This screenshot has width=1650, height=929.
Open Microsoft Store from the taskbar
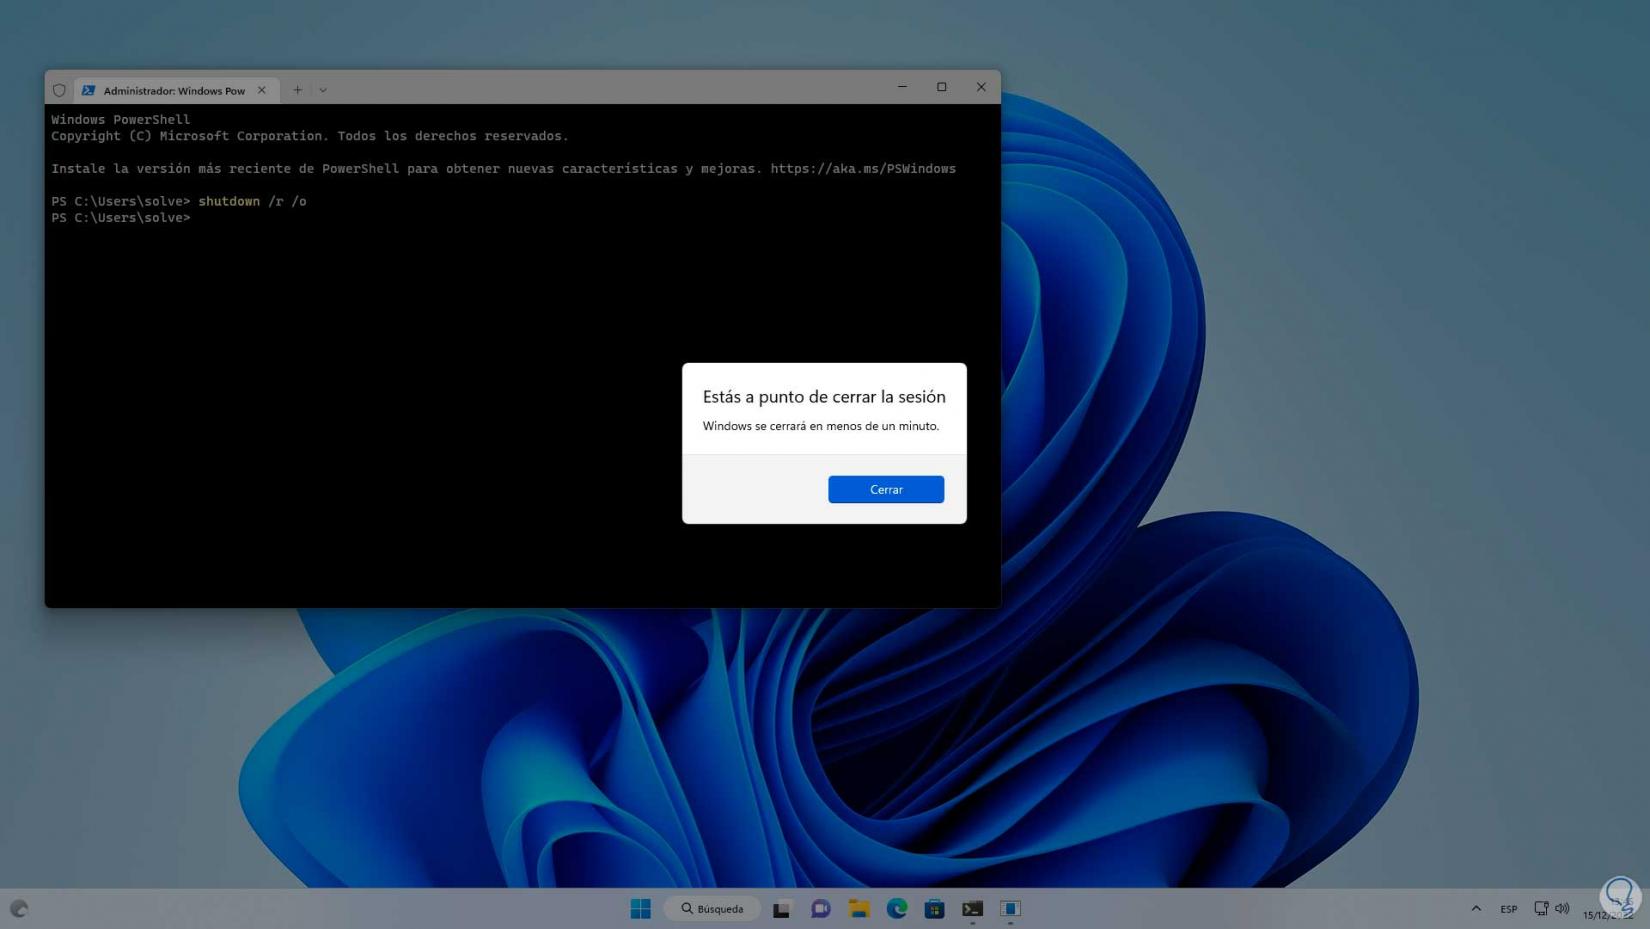pyautogui.click(x=935, y=908)
